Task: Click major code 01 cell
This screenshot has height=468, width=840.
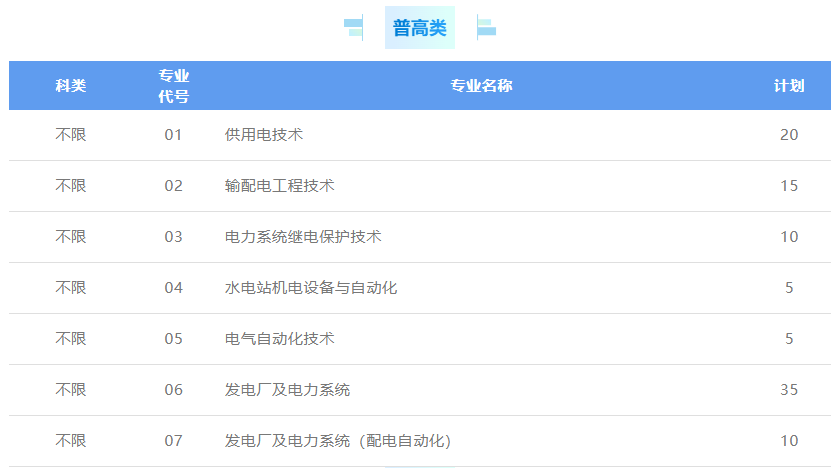Action: coord(174,135)
